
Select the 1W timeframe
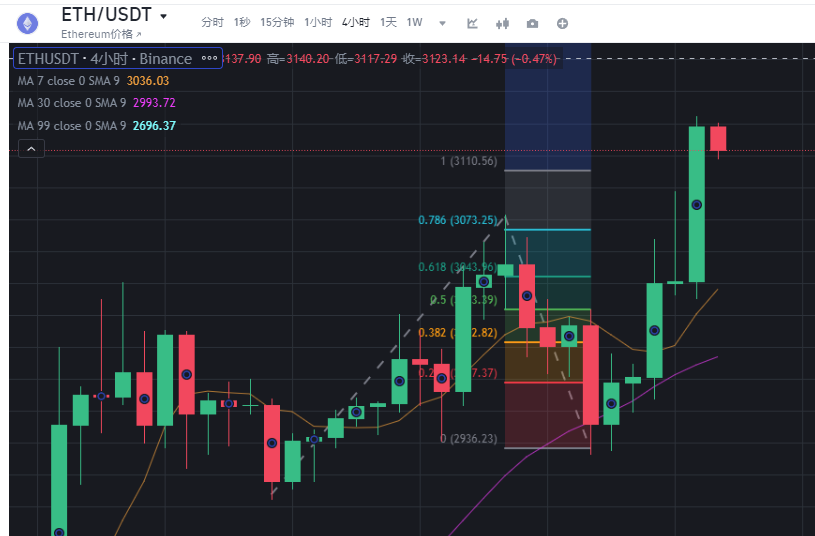[x=415, y=22]
